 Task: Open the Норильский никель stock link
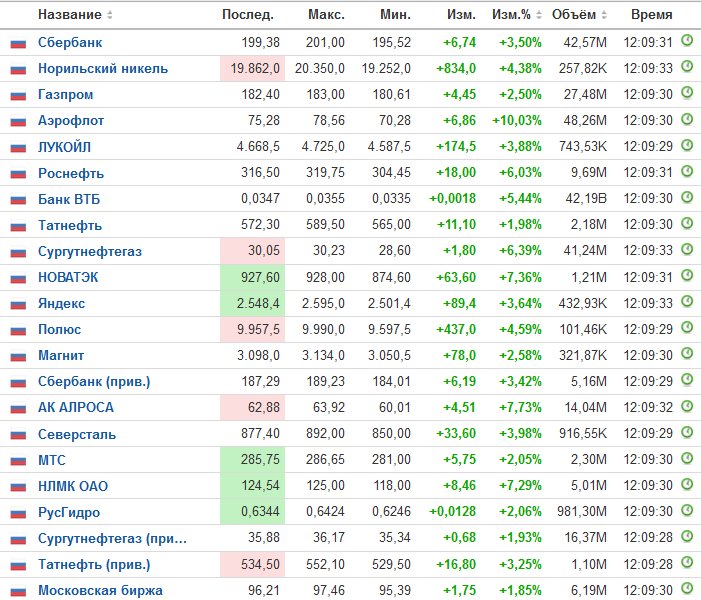tap(103, 68)
